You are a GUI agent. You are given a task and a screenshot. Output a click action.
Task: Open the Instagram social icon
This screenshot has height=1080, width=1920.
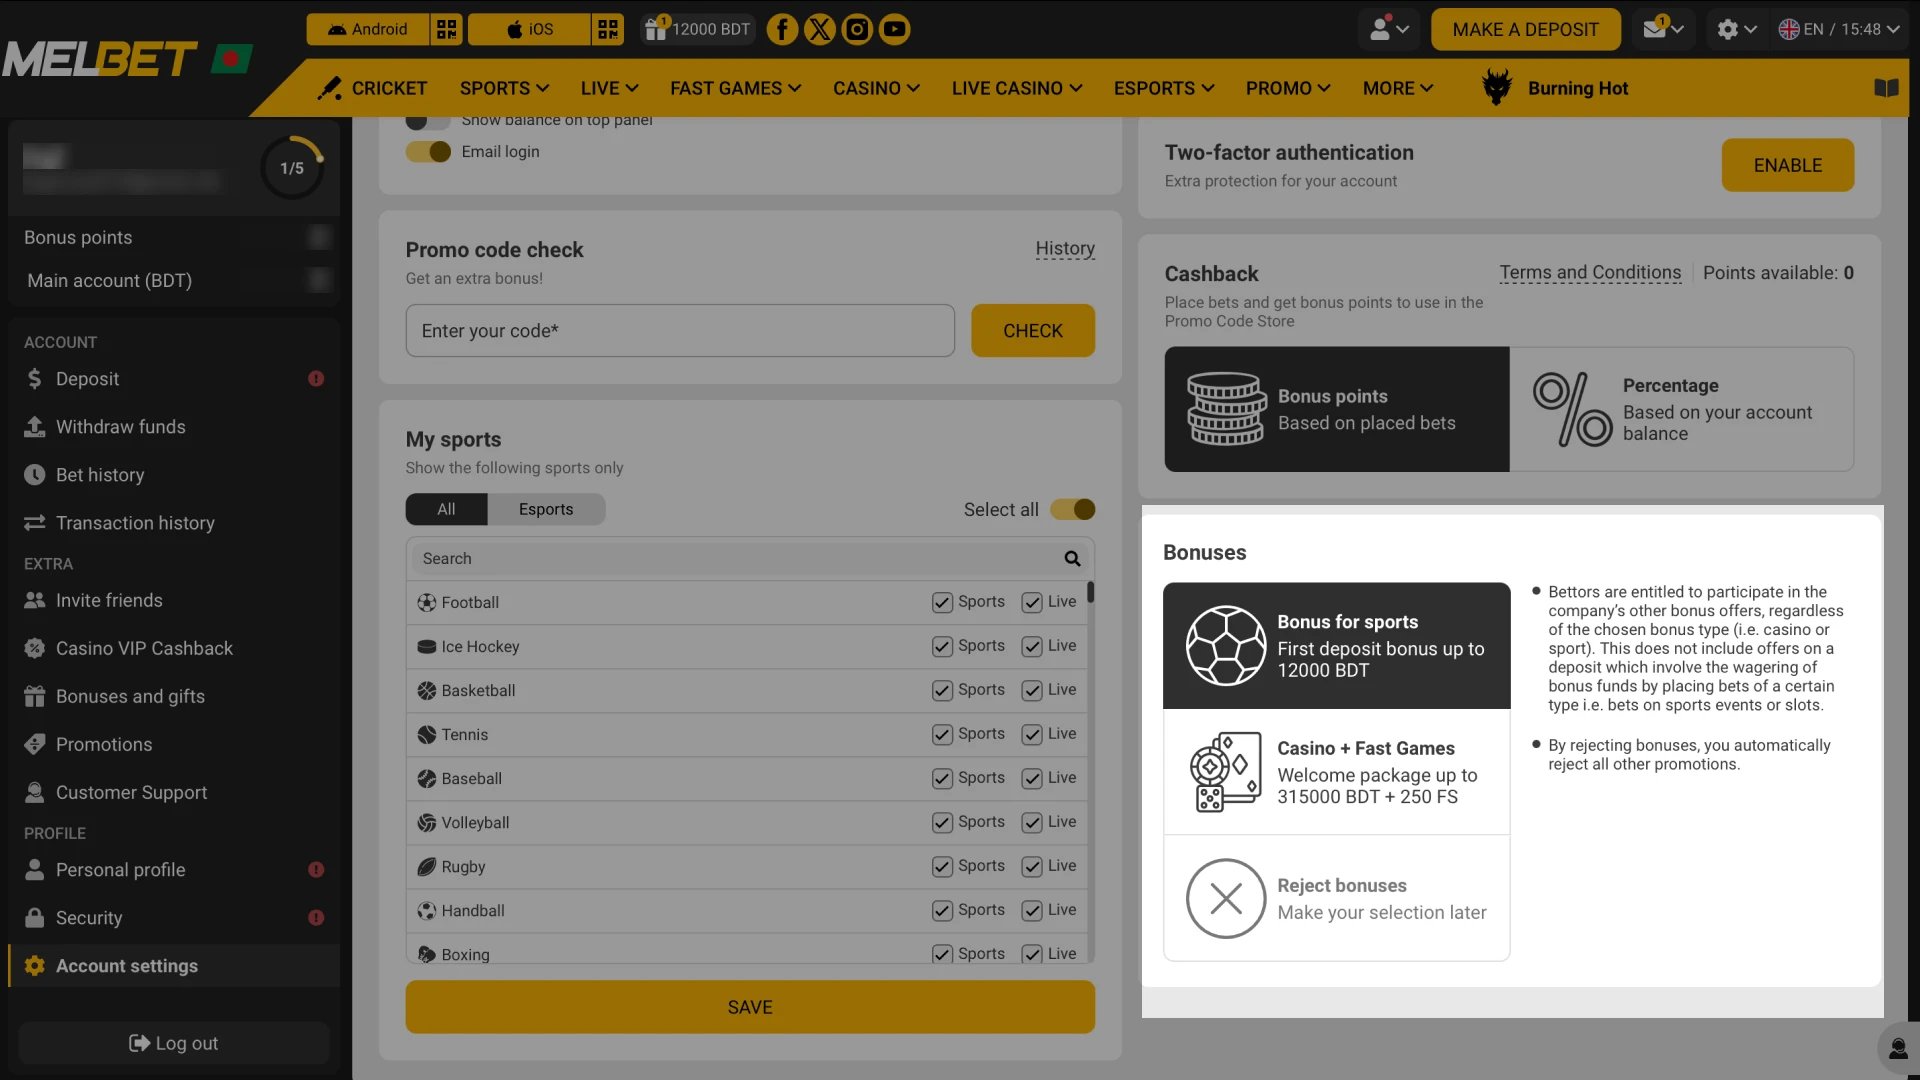(857, 29)
